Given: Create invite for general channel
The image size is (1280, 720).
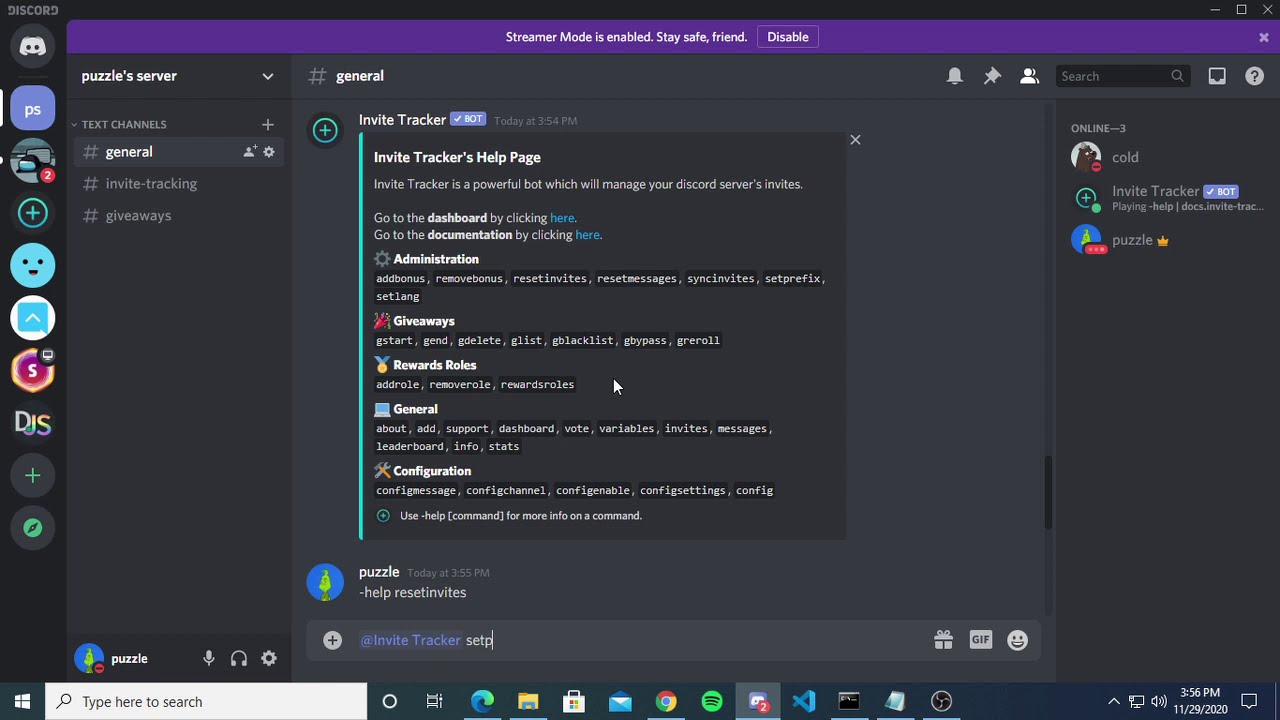Looking at the screenshot, I should (x=249, y=152).
